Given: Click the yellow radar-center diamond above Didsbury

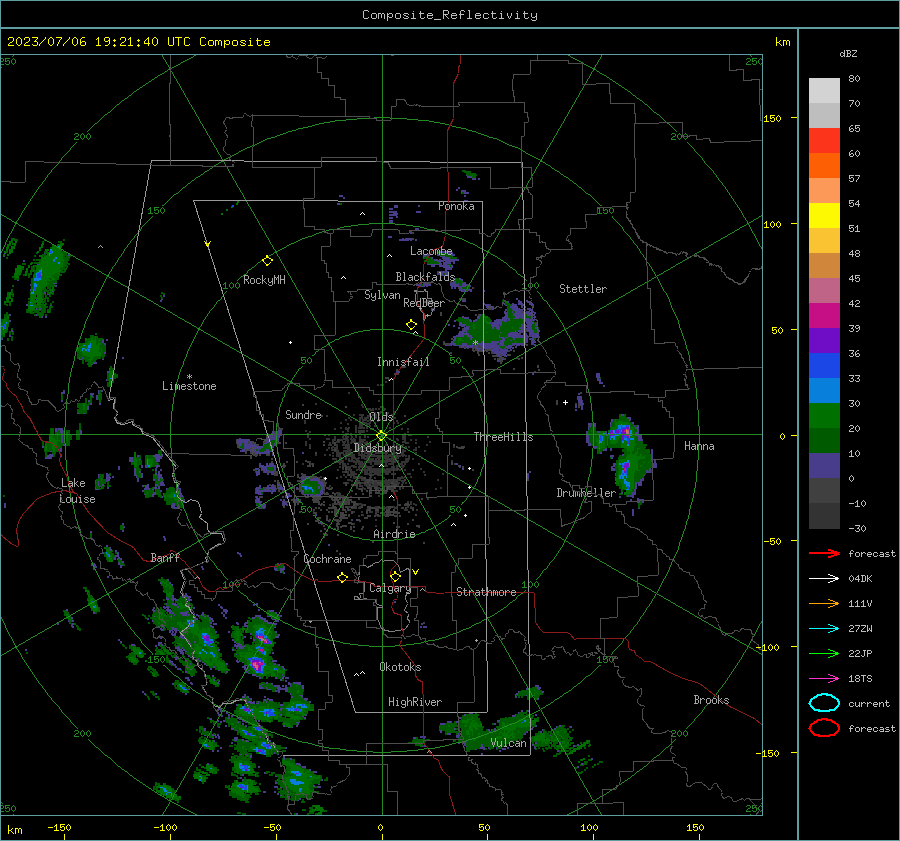Looking at the screenshot, I should [381, 436].
